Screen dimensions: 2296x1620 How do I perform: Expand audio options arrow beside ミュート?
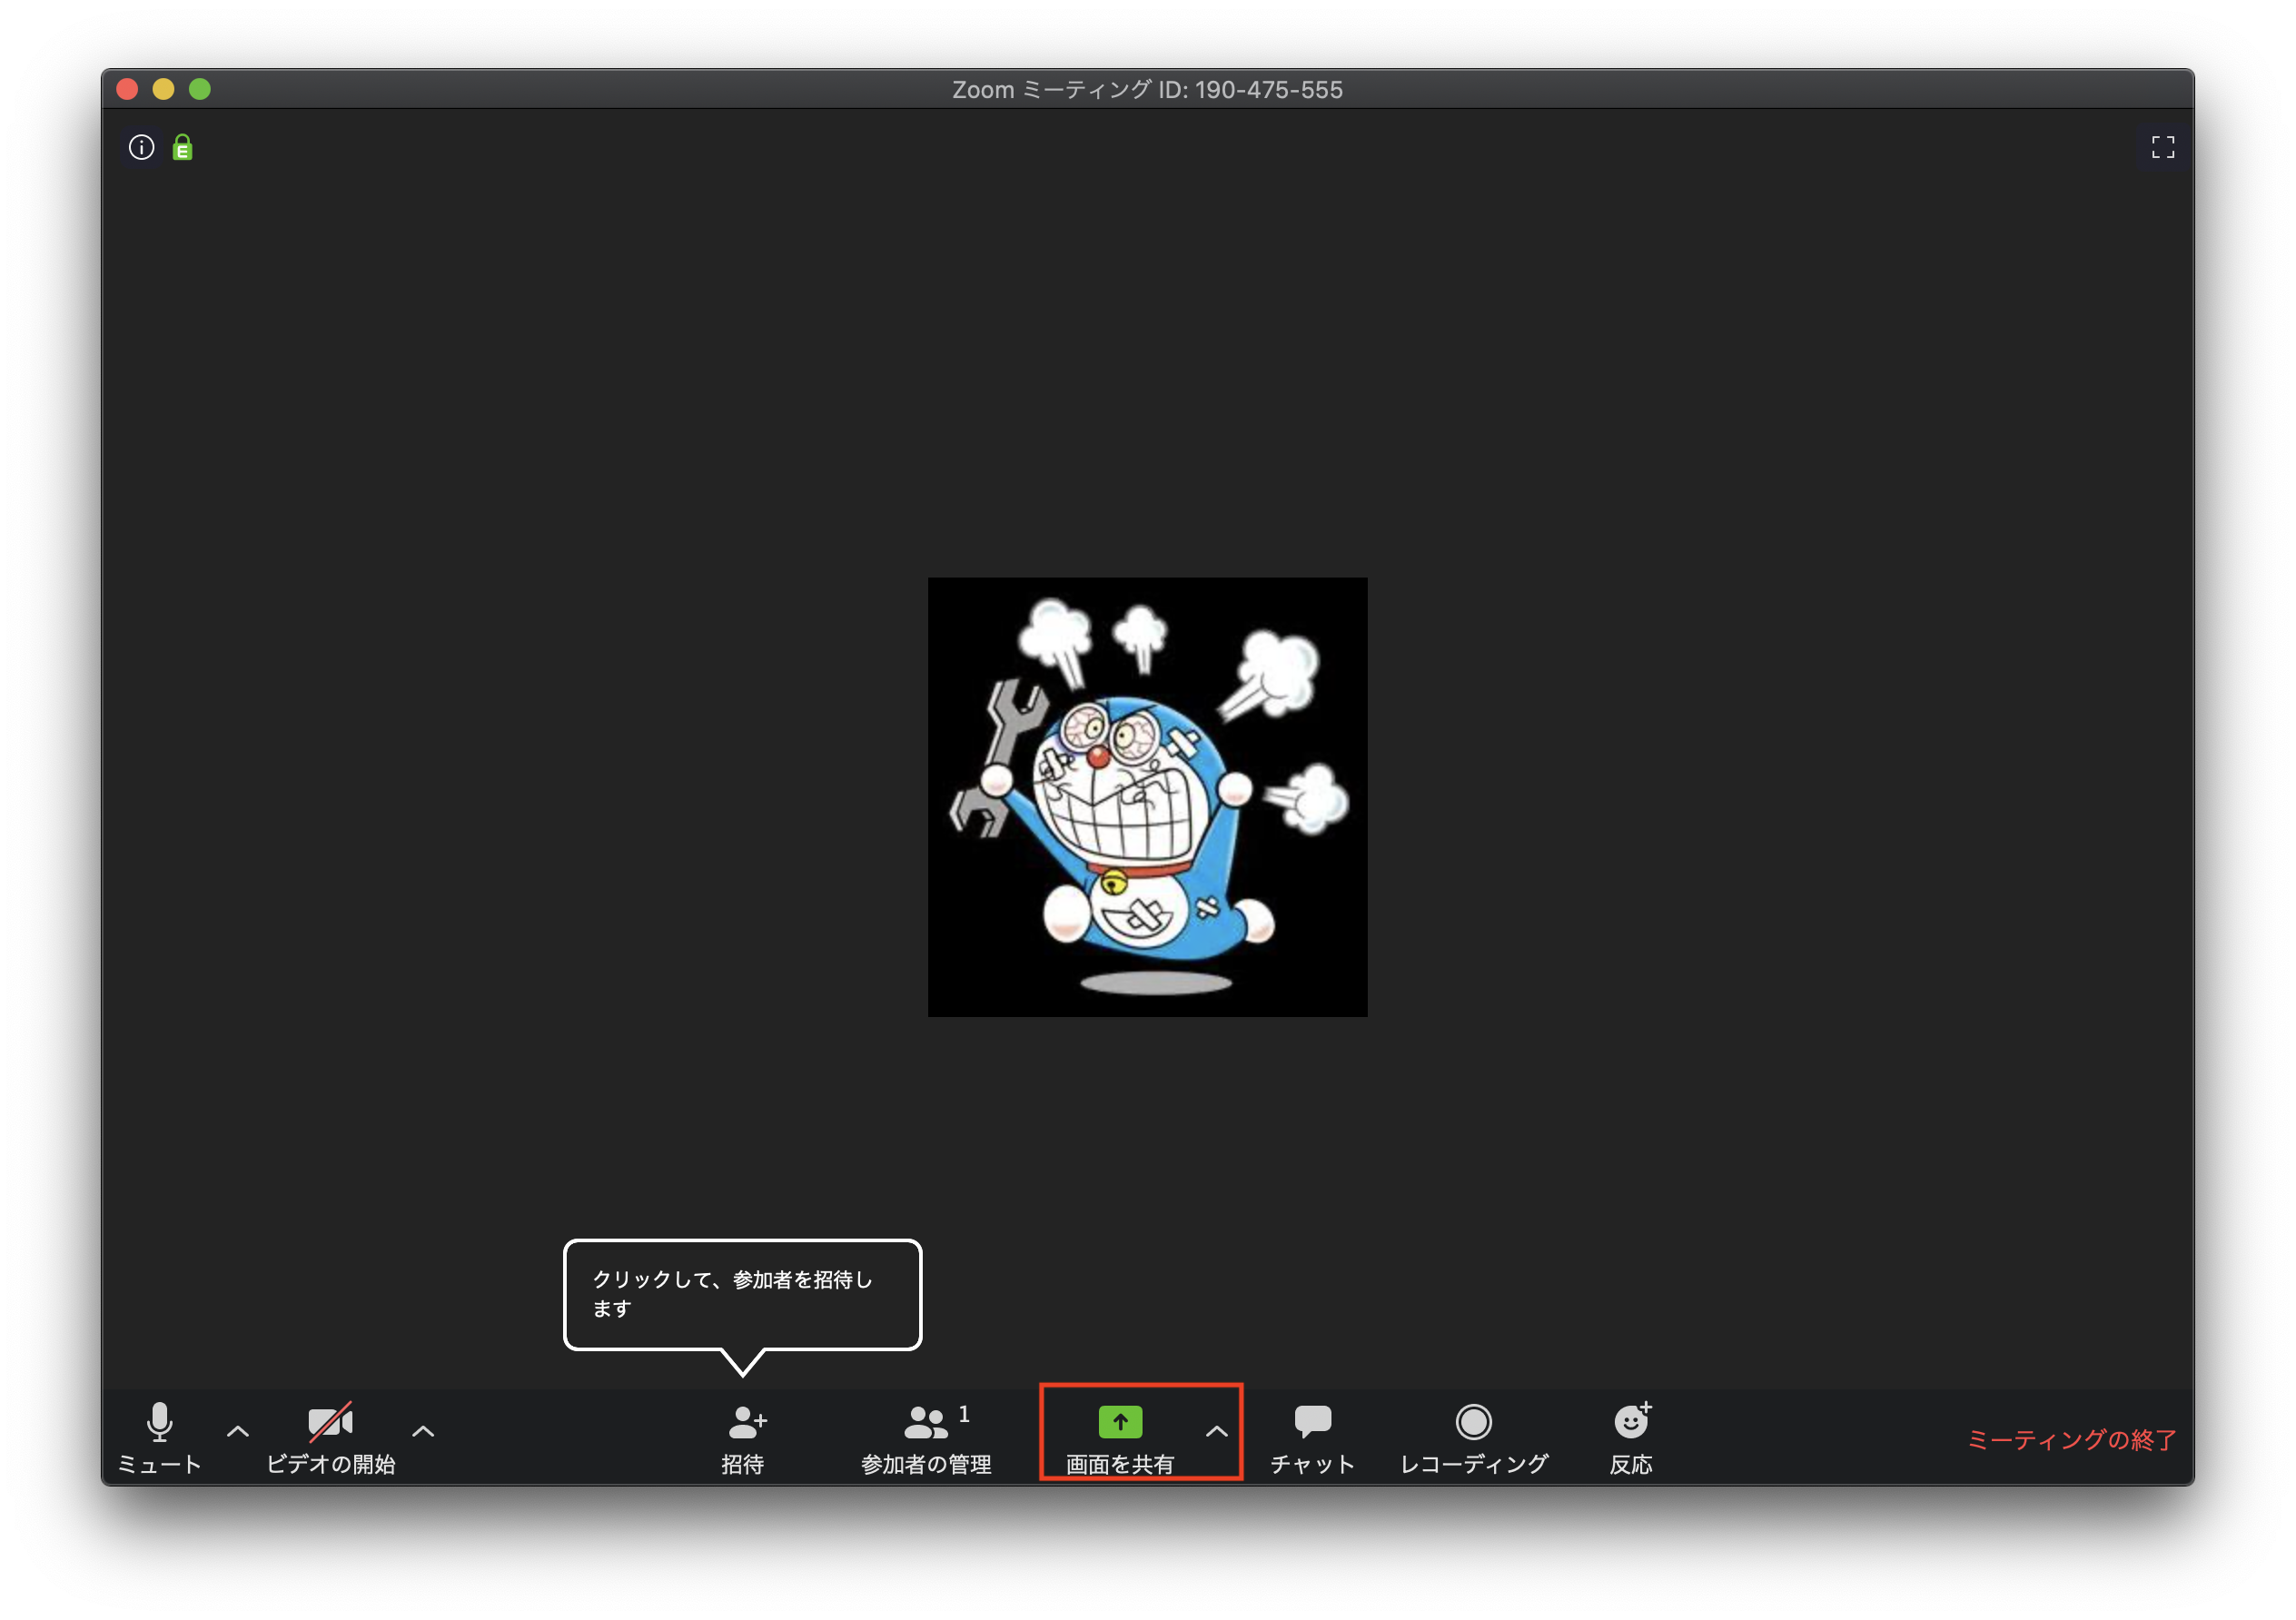[x=238, y=1431]
